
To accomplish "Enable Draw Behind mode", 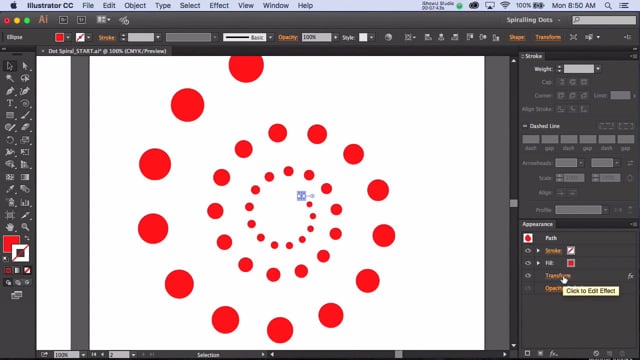I will click(18, 282).
